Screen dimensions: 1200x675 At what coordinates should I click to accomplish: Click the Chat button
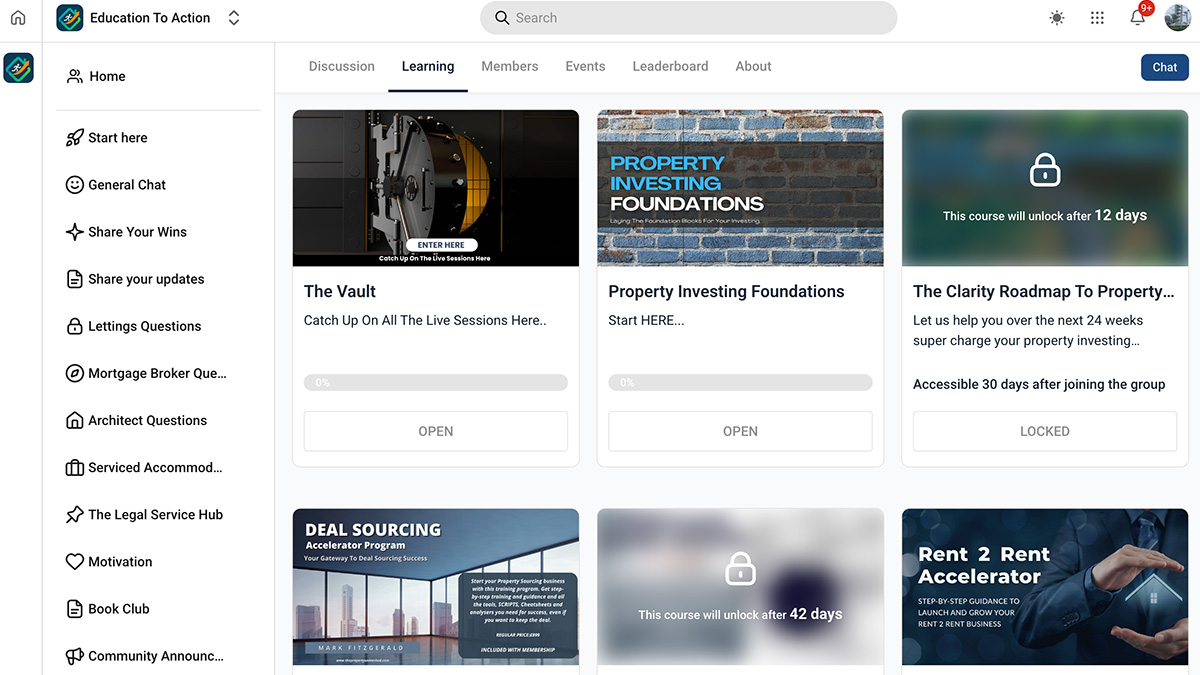1164,66
